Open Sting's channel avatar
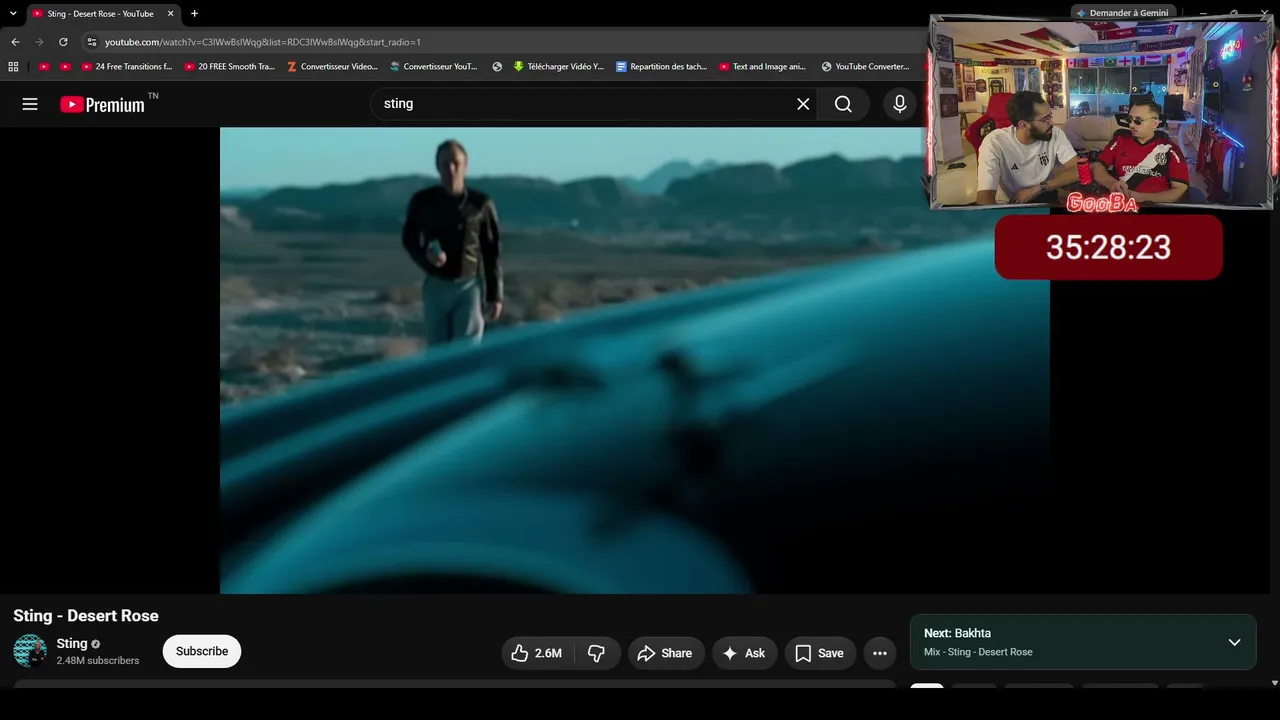Screen dimensions: 1280x720 tap(30, 651)
